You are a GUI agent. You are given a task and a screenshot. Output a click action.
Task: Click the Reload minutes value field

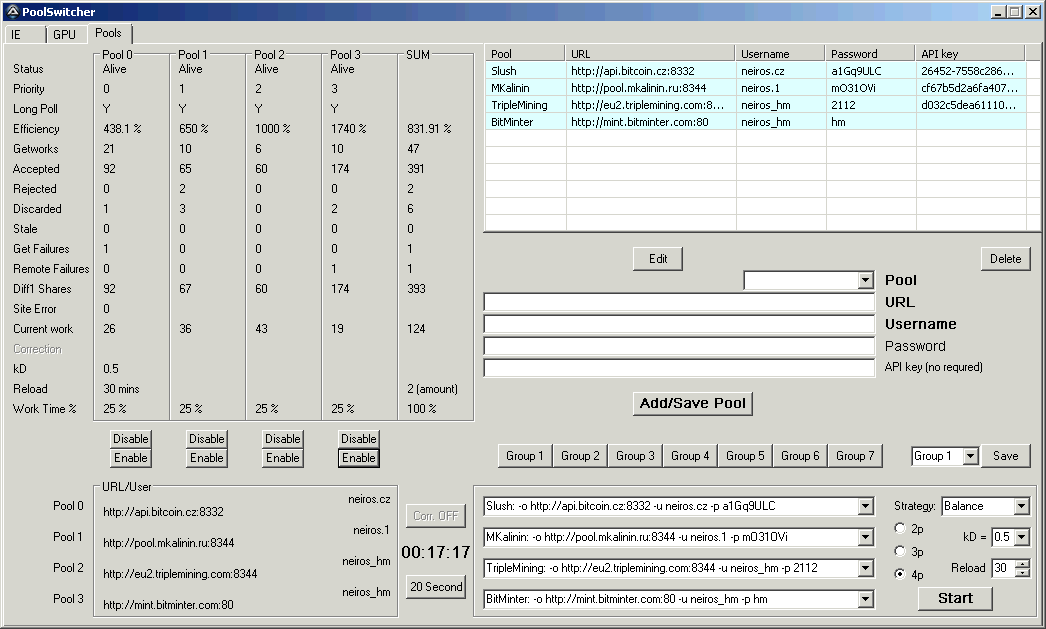(1003, 568)
